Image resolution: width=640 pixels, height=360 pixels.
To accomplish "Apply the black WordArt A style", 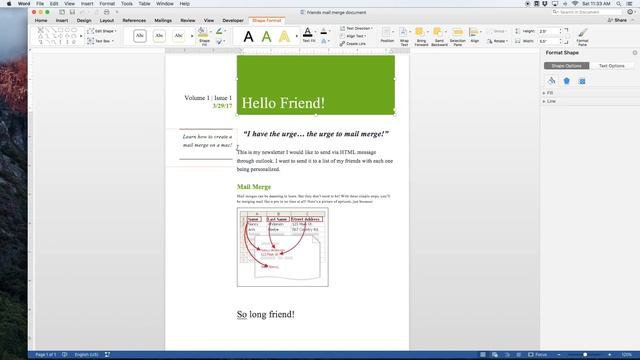I will point(248,37).
